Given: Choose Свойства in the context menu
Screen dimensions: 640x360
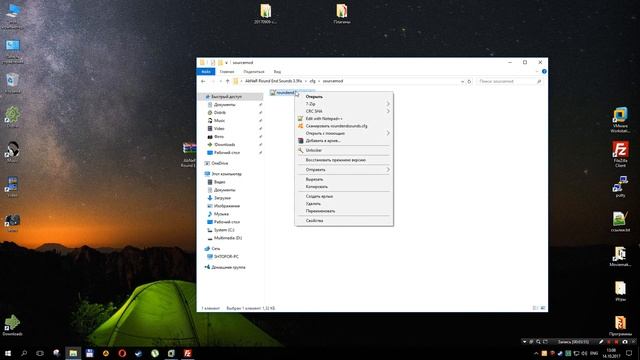Looking at the screenshot, I should (344, 220).
